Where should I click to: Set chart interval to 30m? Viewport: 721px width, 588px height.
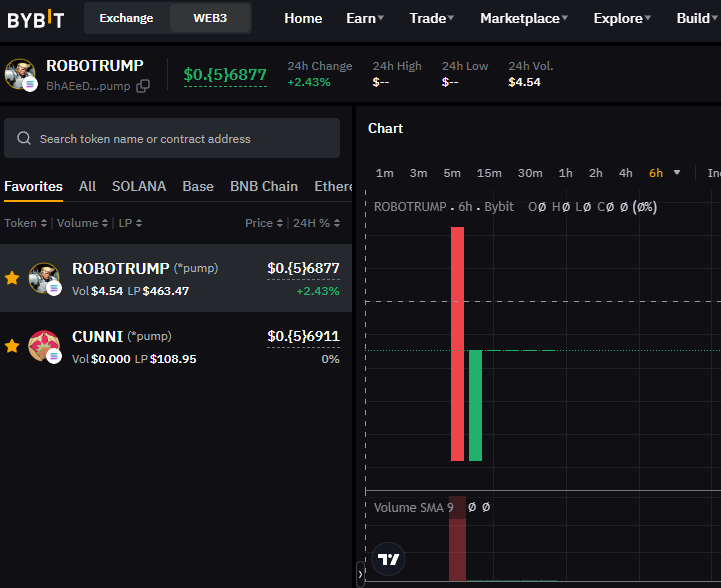530,173
